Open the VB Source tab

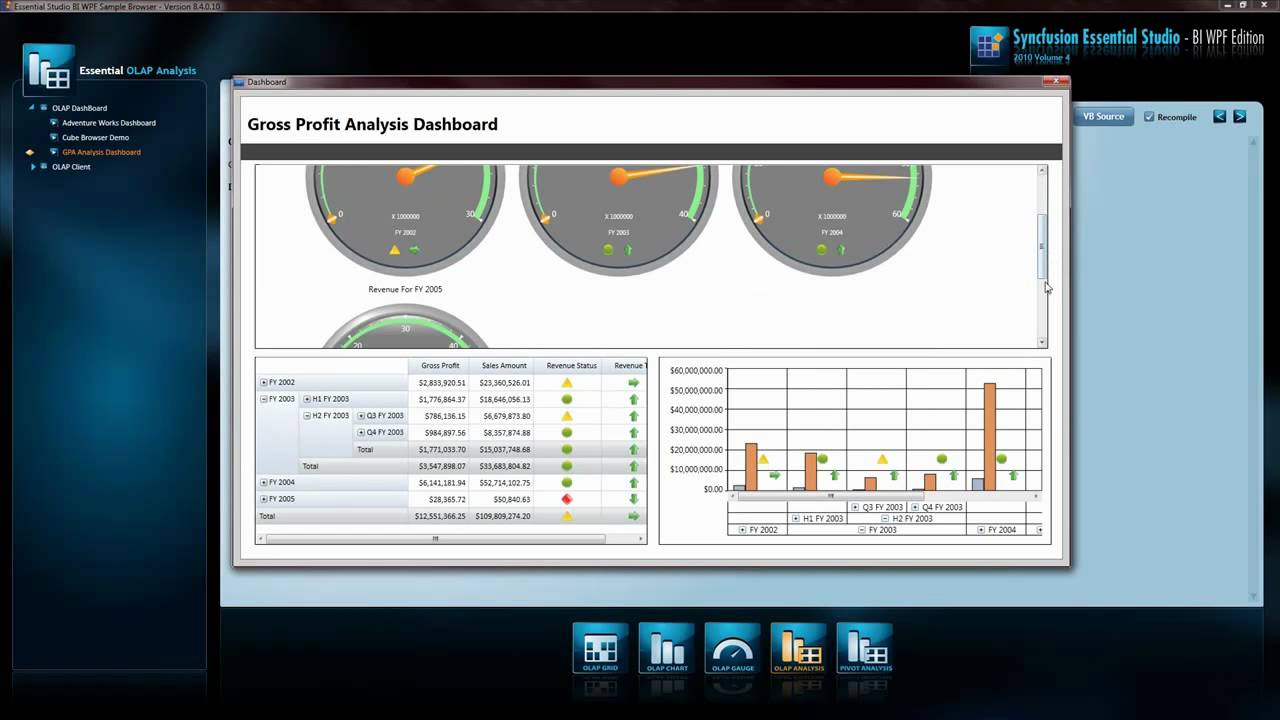1103,117
